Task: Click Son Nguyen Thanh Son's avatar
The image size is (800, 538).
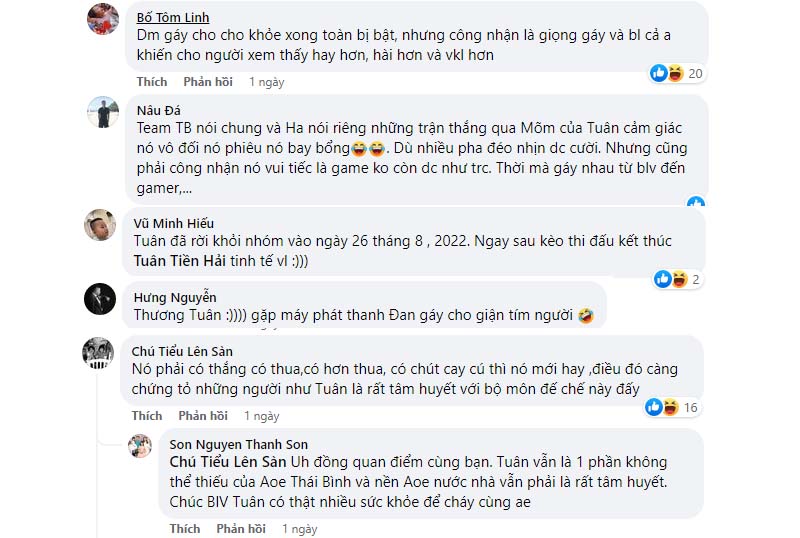Action: 140,446
